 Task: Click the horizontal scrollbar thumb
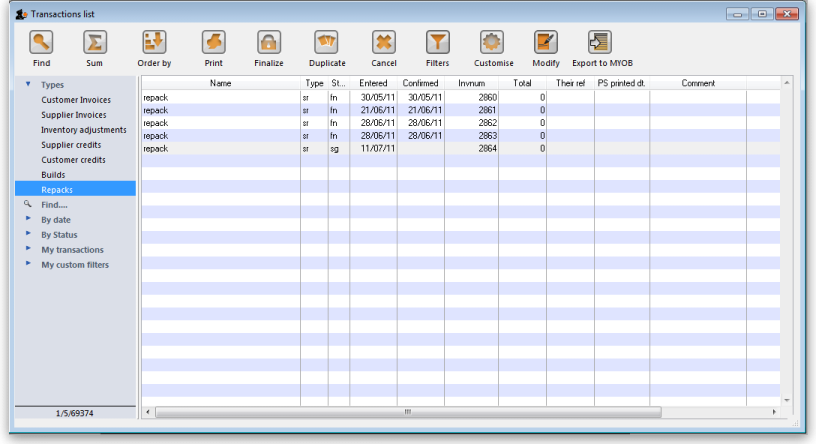[x=407, y=412]
